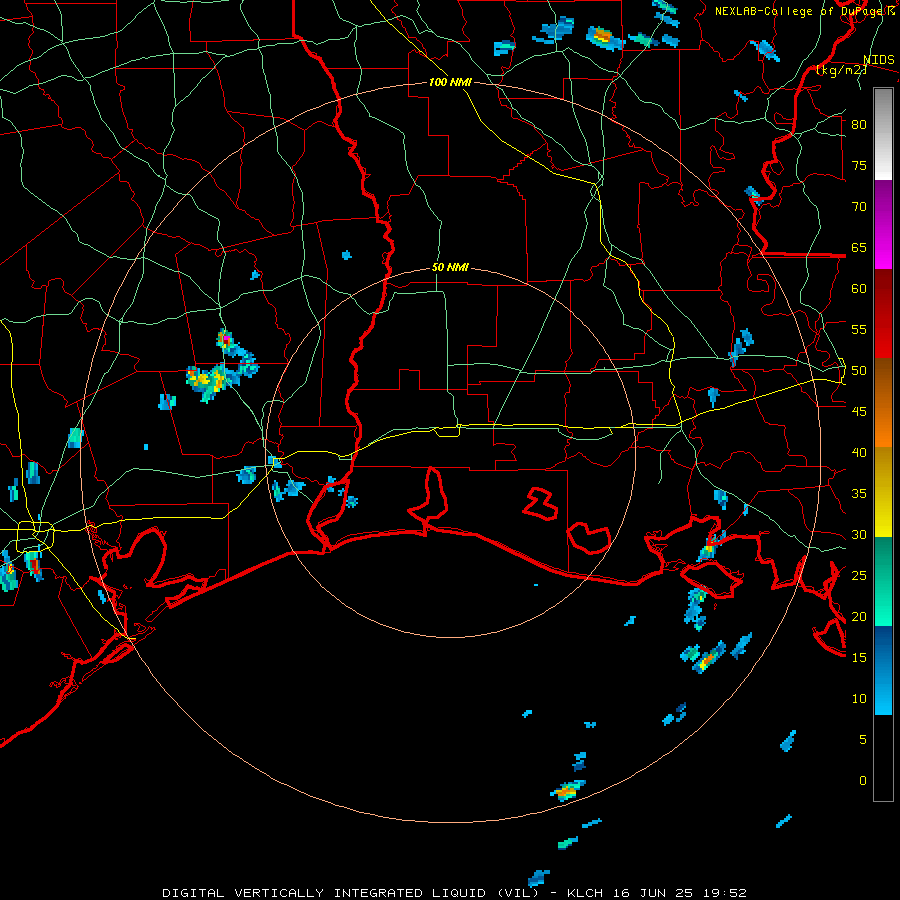
Task: Click the 25 scale value
Action: point(859,576)
